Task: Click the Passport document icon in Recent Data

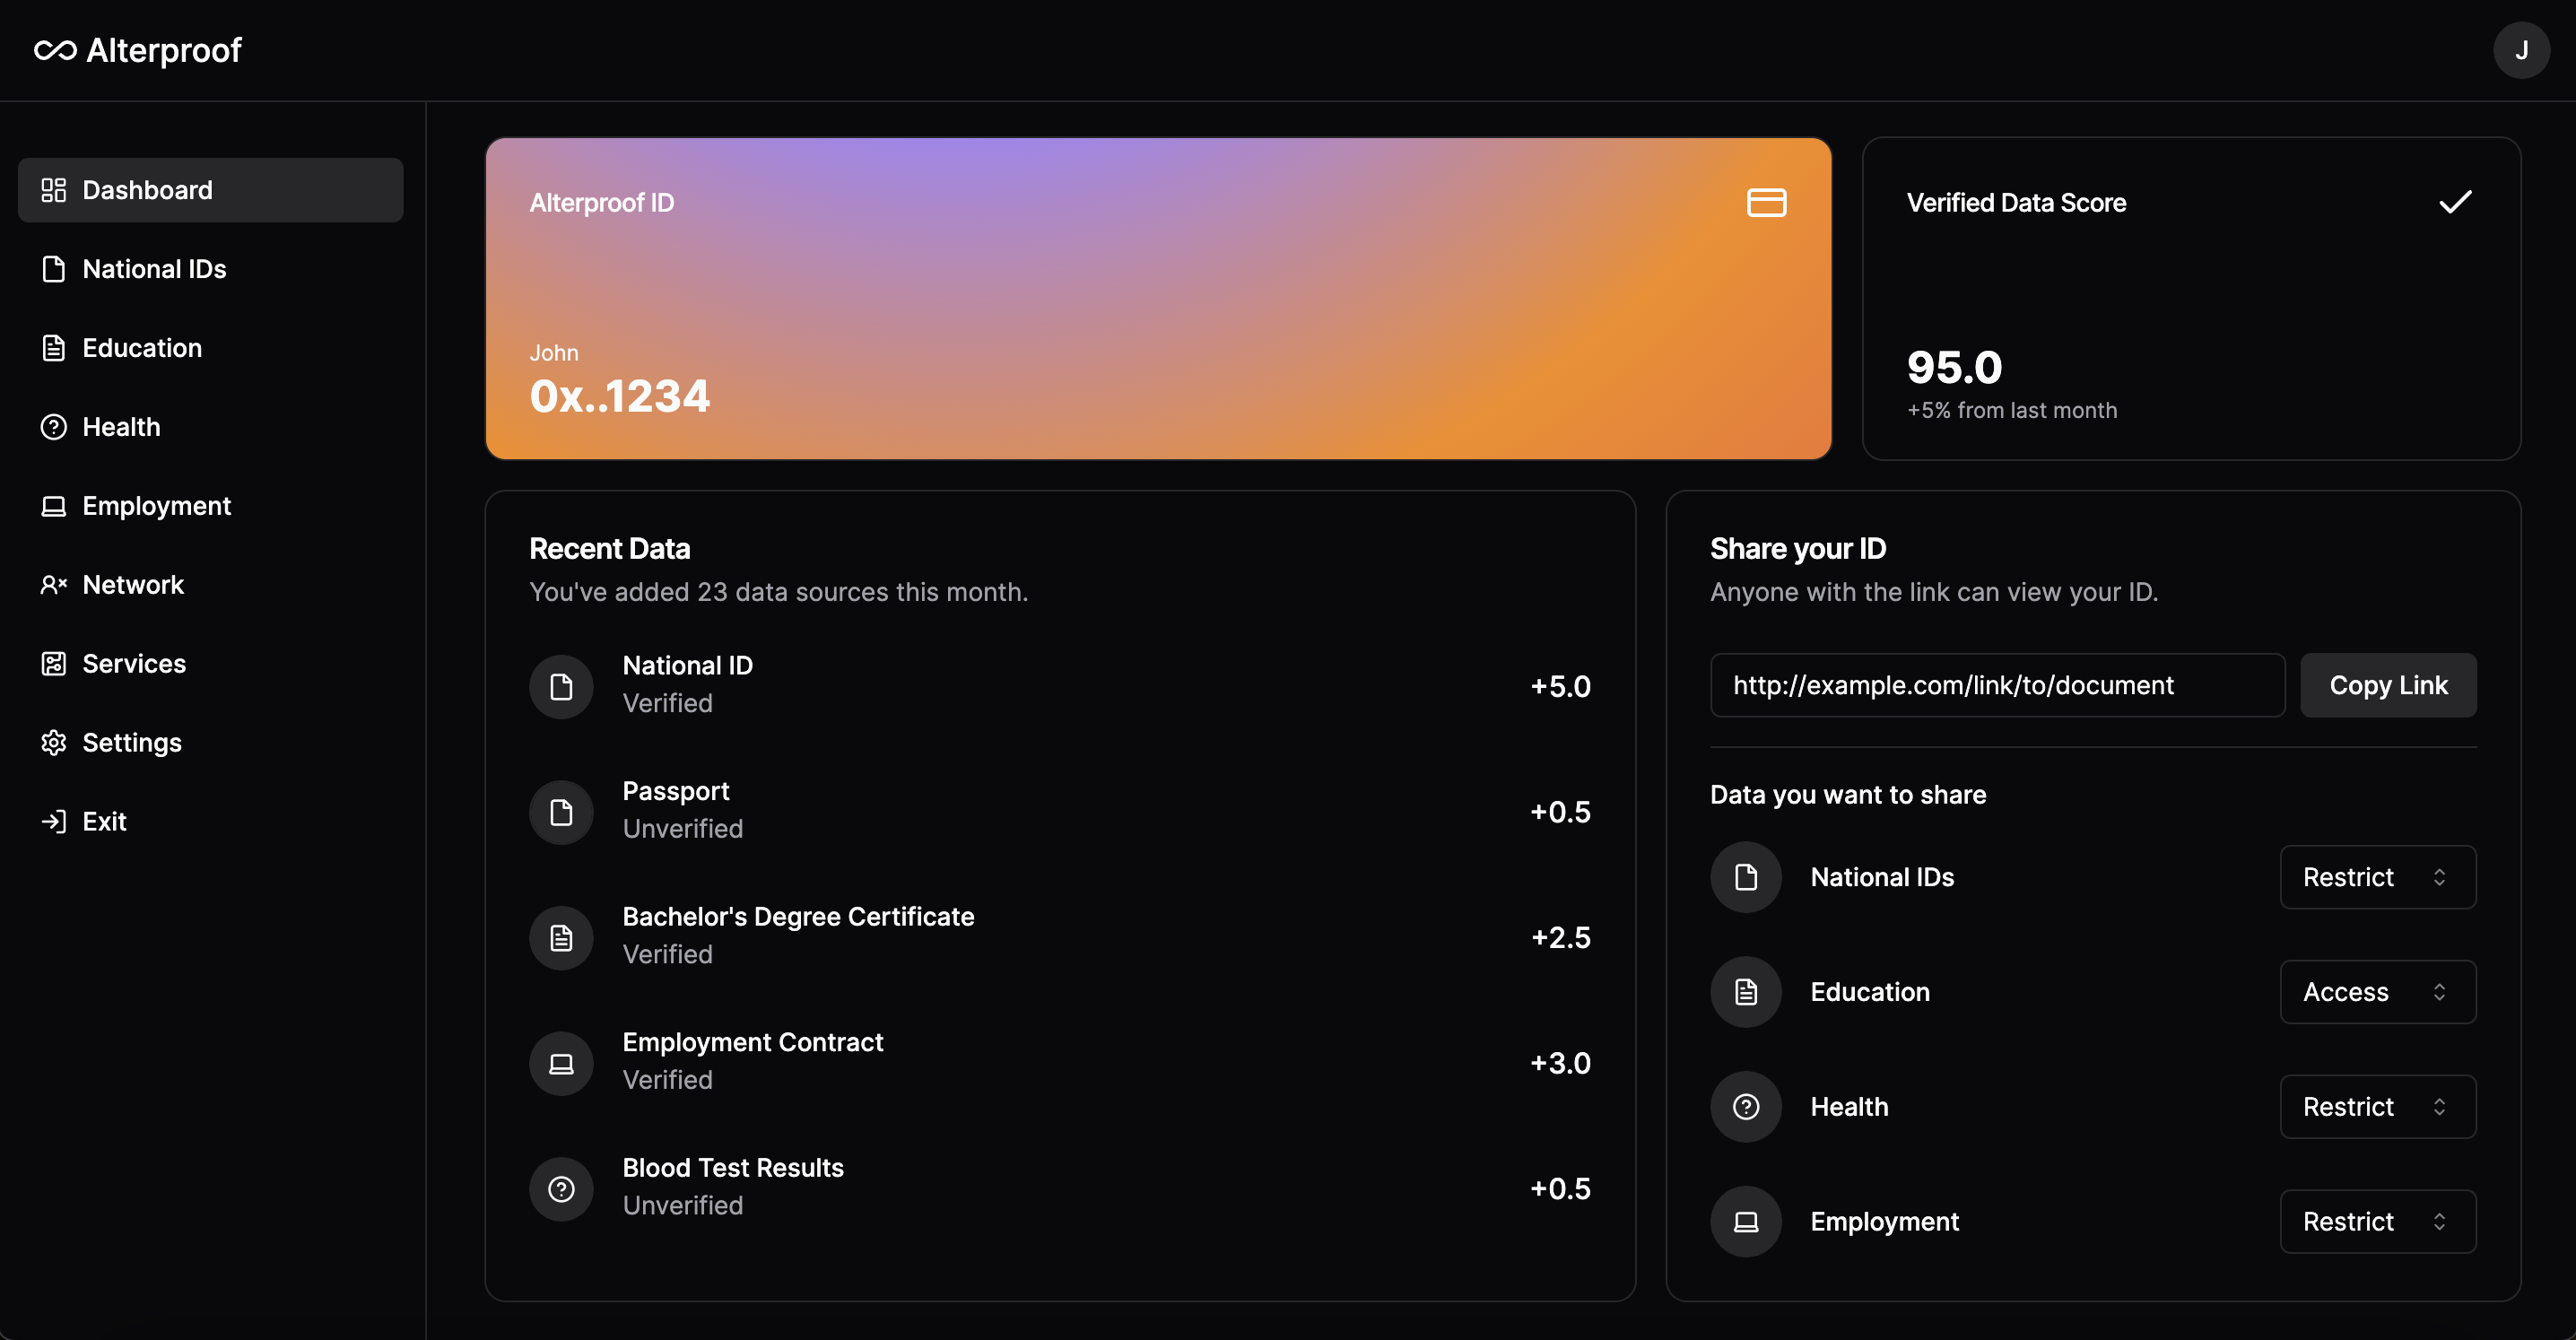Action: [x=561, y=812]
